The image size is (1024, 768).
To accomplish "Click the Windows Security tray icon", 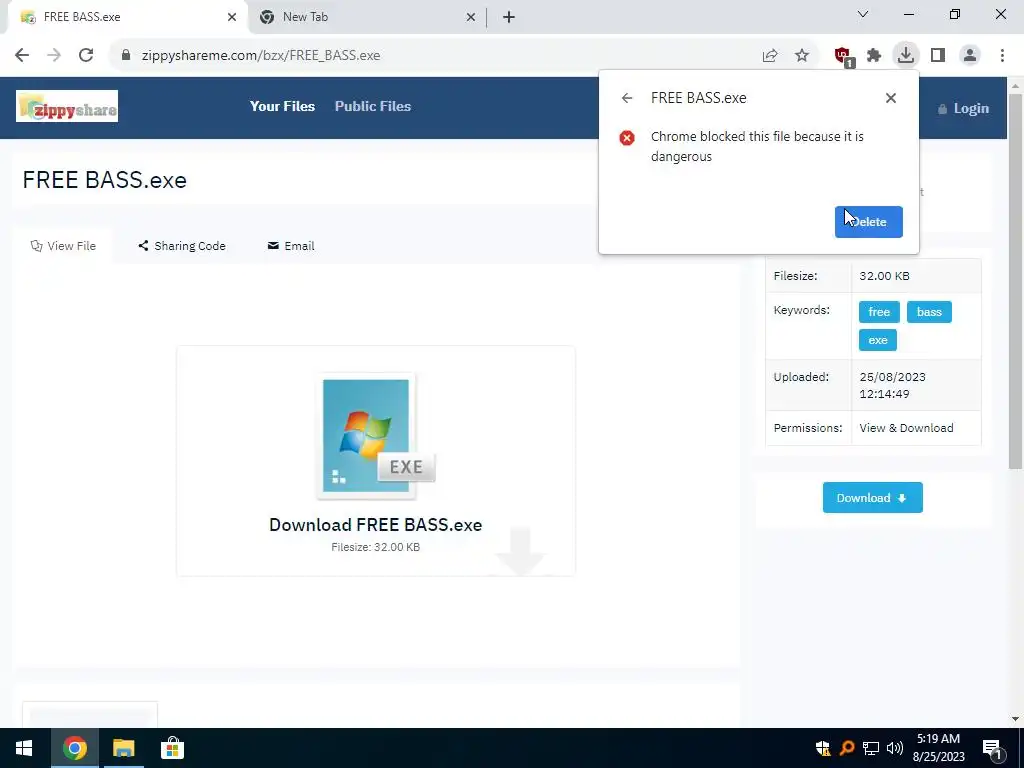I will click(x=823, y=748).
